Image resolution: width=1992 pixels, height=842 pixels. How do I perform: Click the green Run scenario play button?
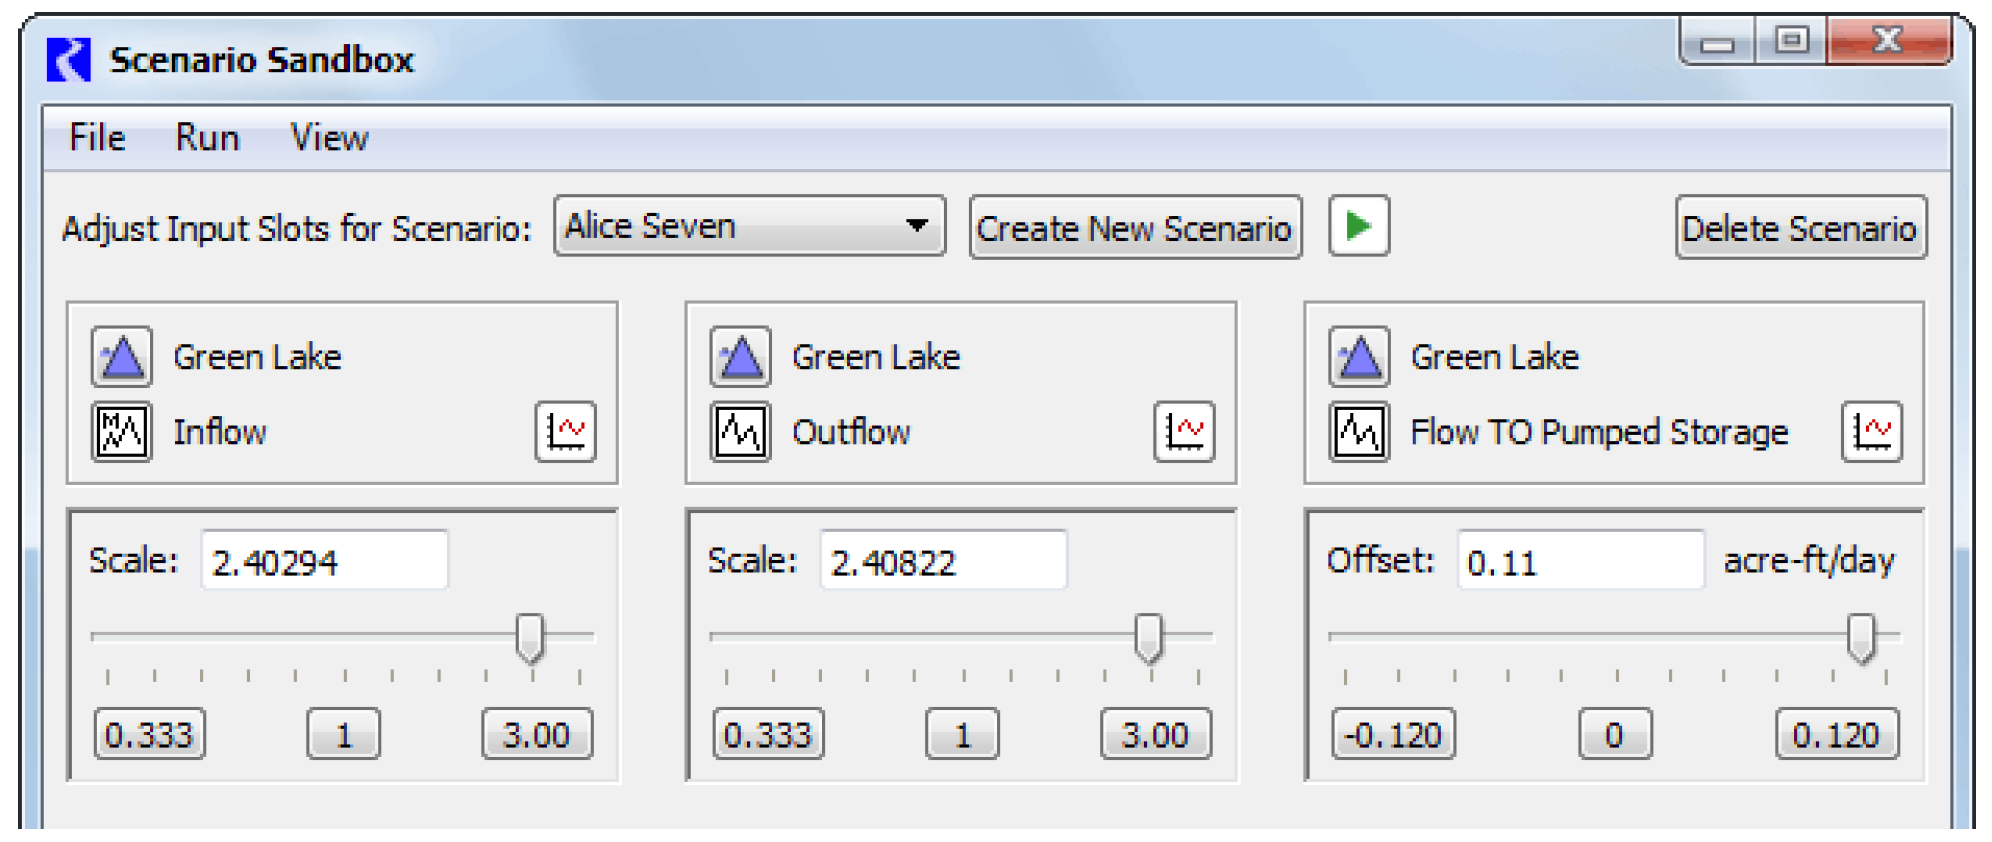pyautogui.click(x=1358, y=227)
